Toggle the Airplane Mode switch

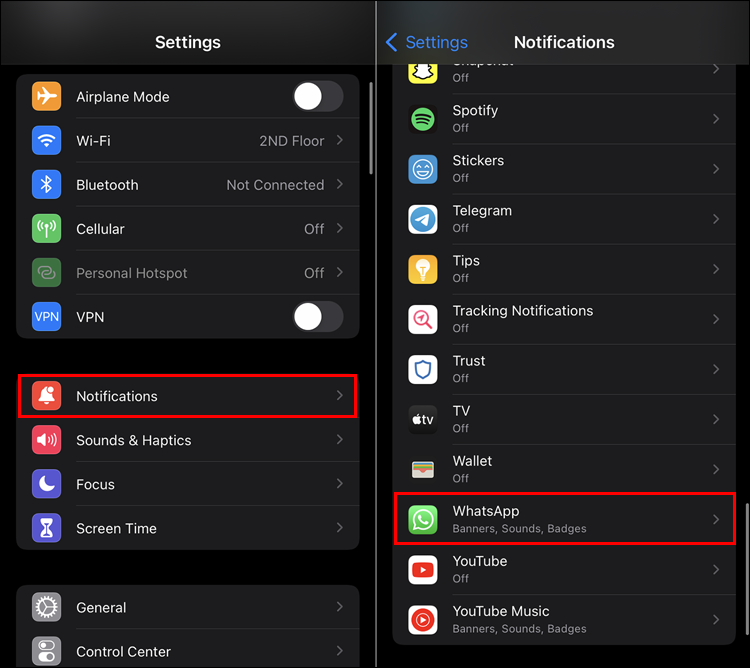tap(318, 96)
